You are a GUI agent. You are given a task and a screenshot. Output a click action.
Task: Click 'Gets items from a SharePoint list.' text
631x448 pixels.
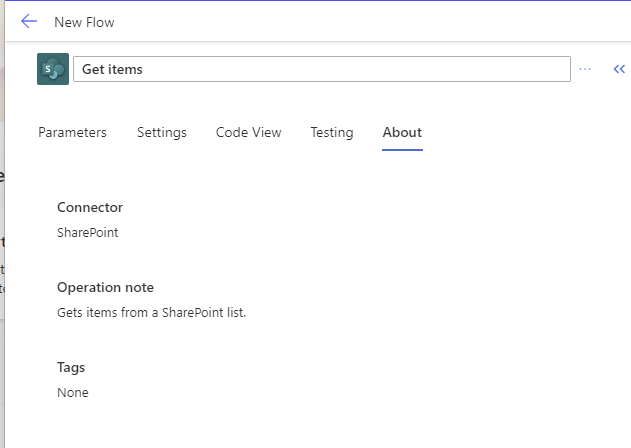(x=151, y=312)
